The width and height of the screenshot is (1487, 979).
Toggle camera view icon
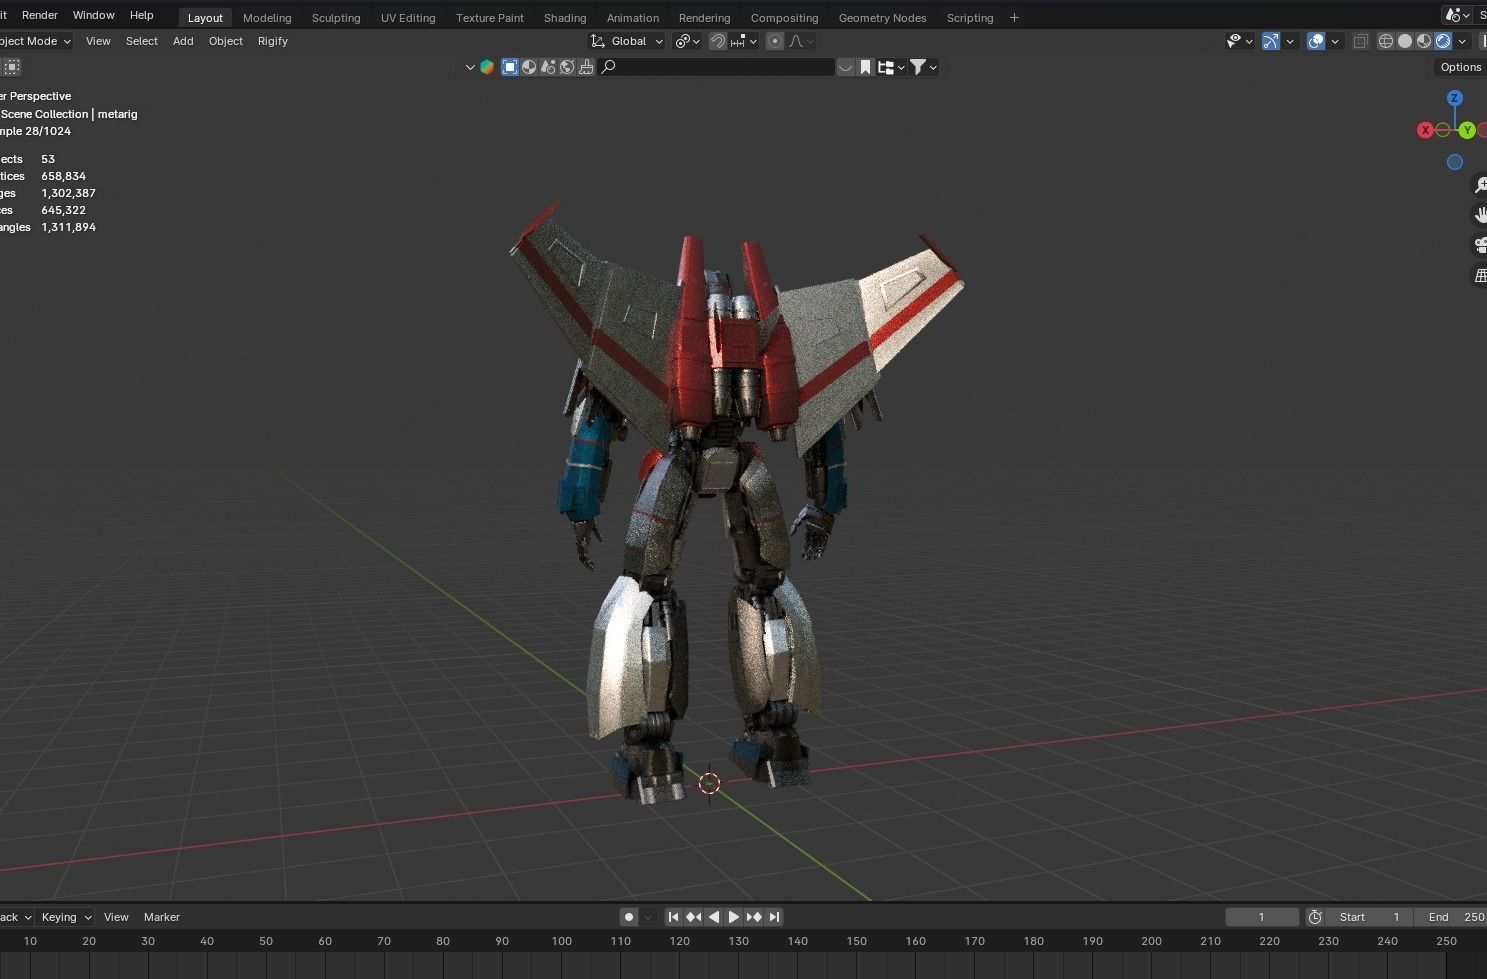[1480, 245]
